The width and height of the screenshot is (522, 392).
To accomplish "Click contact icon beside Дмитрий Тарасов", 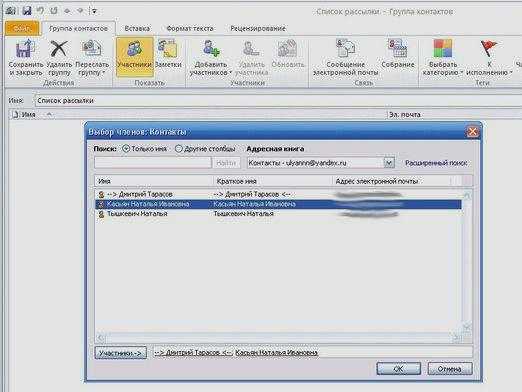I will coord(101,194).
